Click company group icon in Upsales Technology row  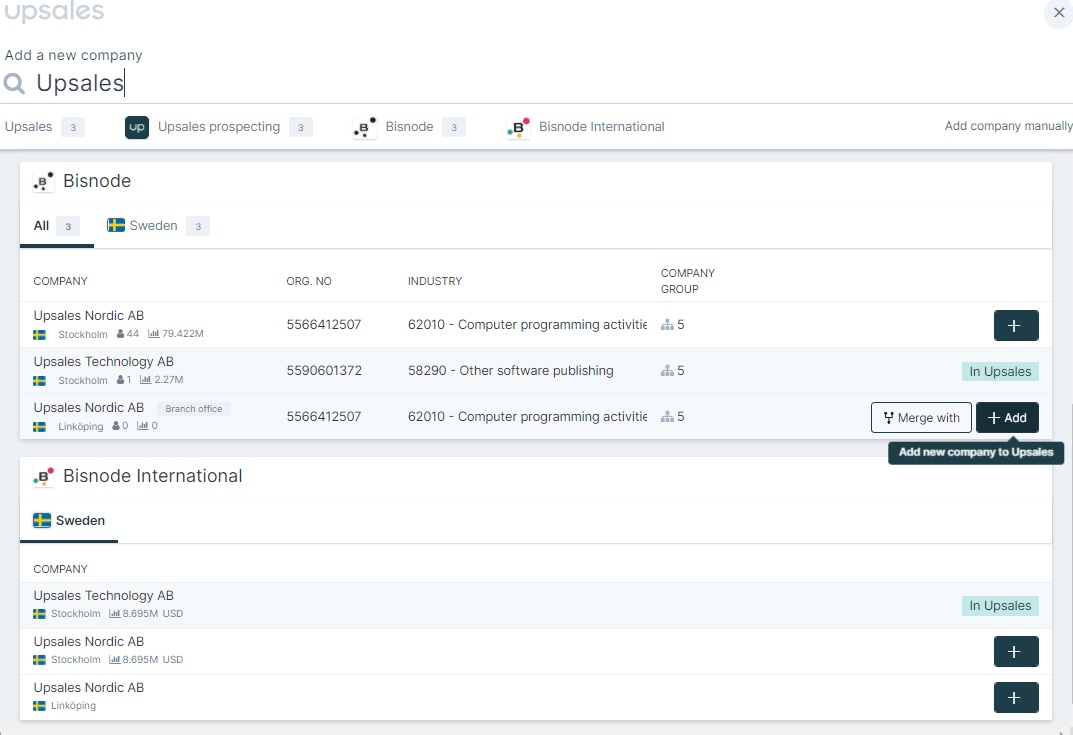click(667, 371)
